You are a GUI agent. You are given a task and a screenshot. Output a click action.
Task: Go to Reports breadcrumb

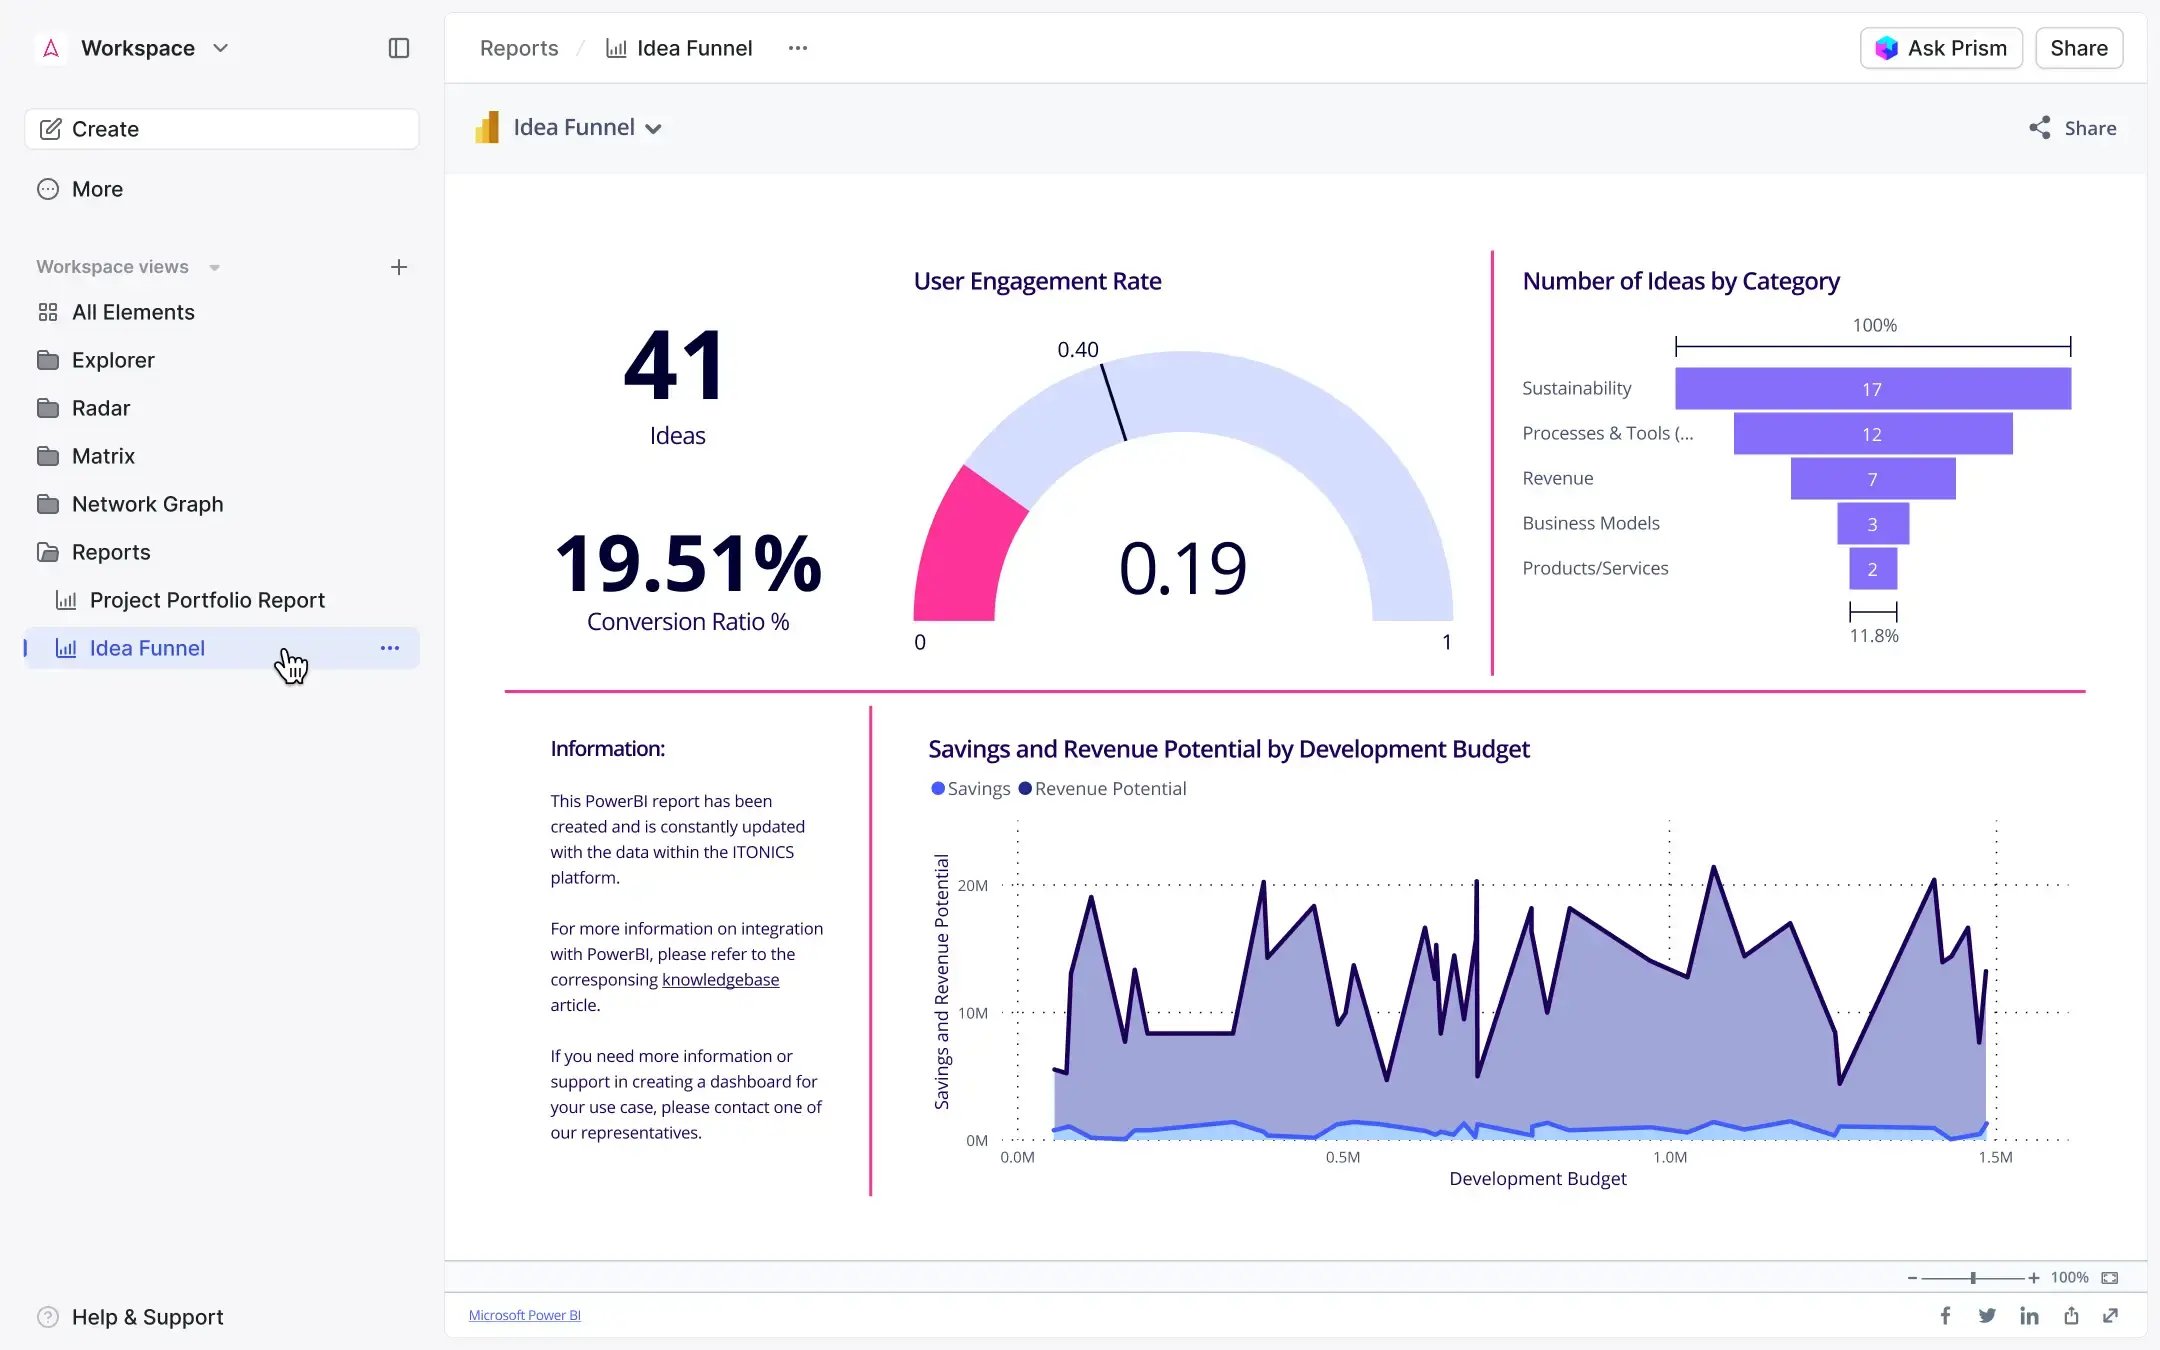coord(519,48)
